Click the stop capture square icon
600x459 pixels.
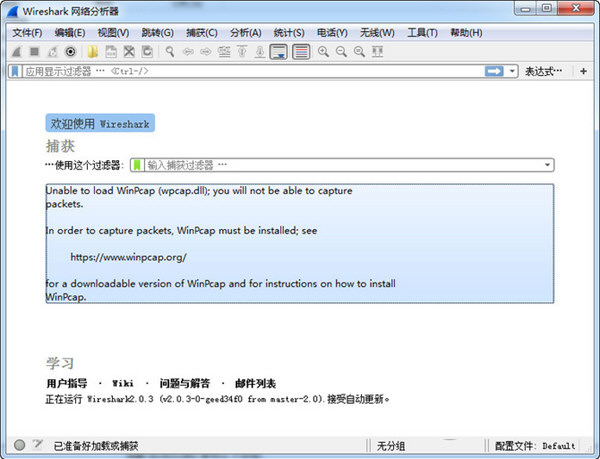click(x=35, y=51)
